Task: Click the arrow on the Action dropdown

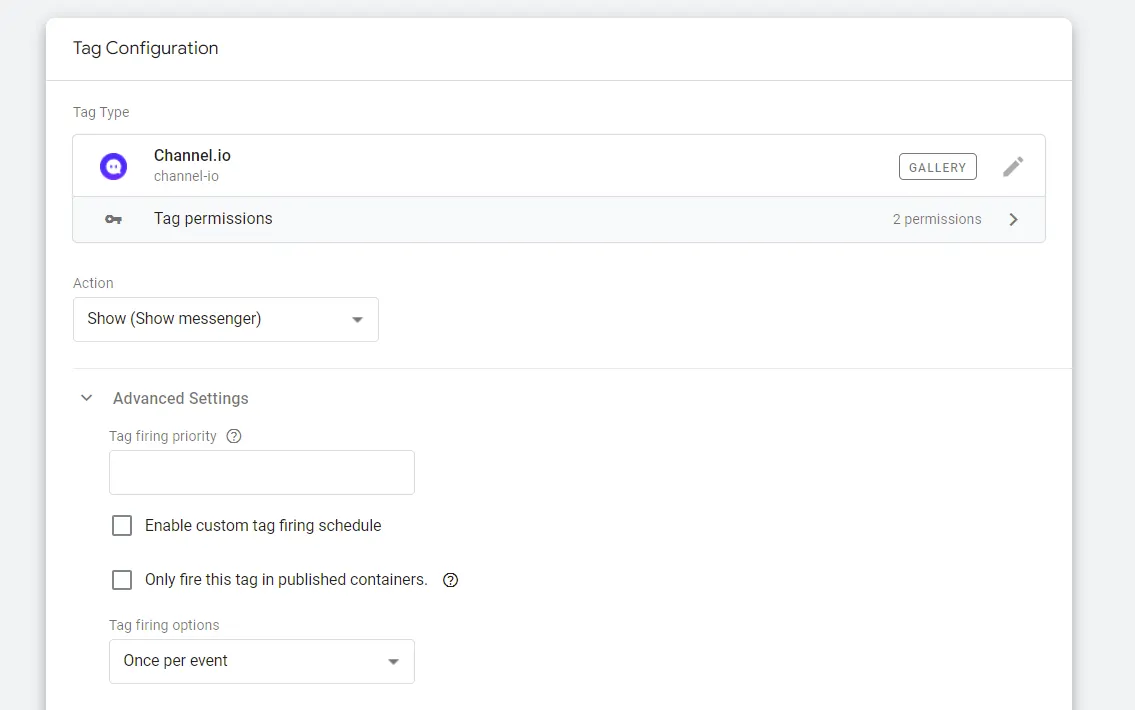Action: coord(357,320)
